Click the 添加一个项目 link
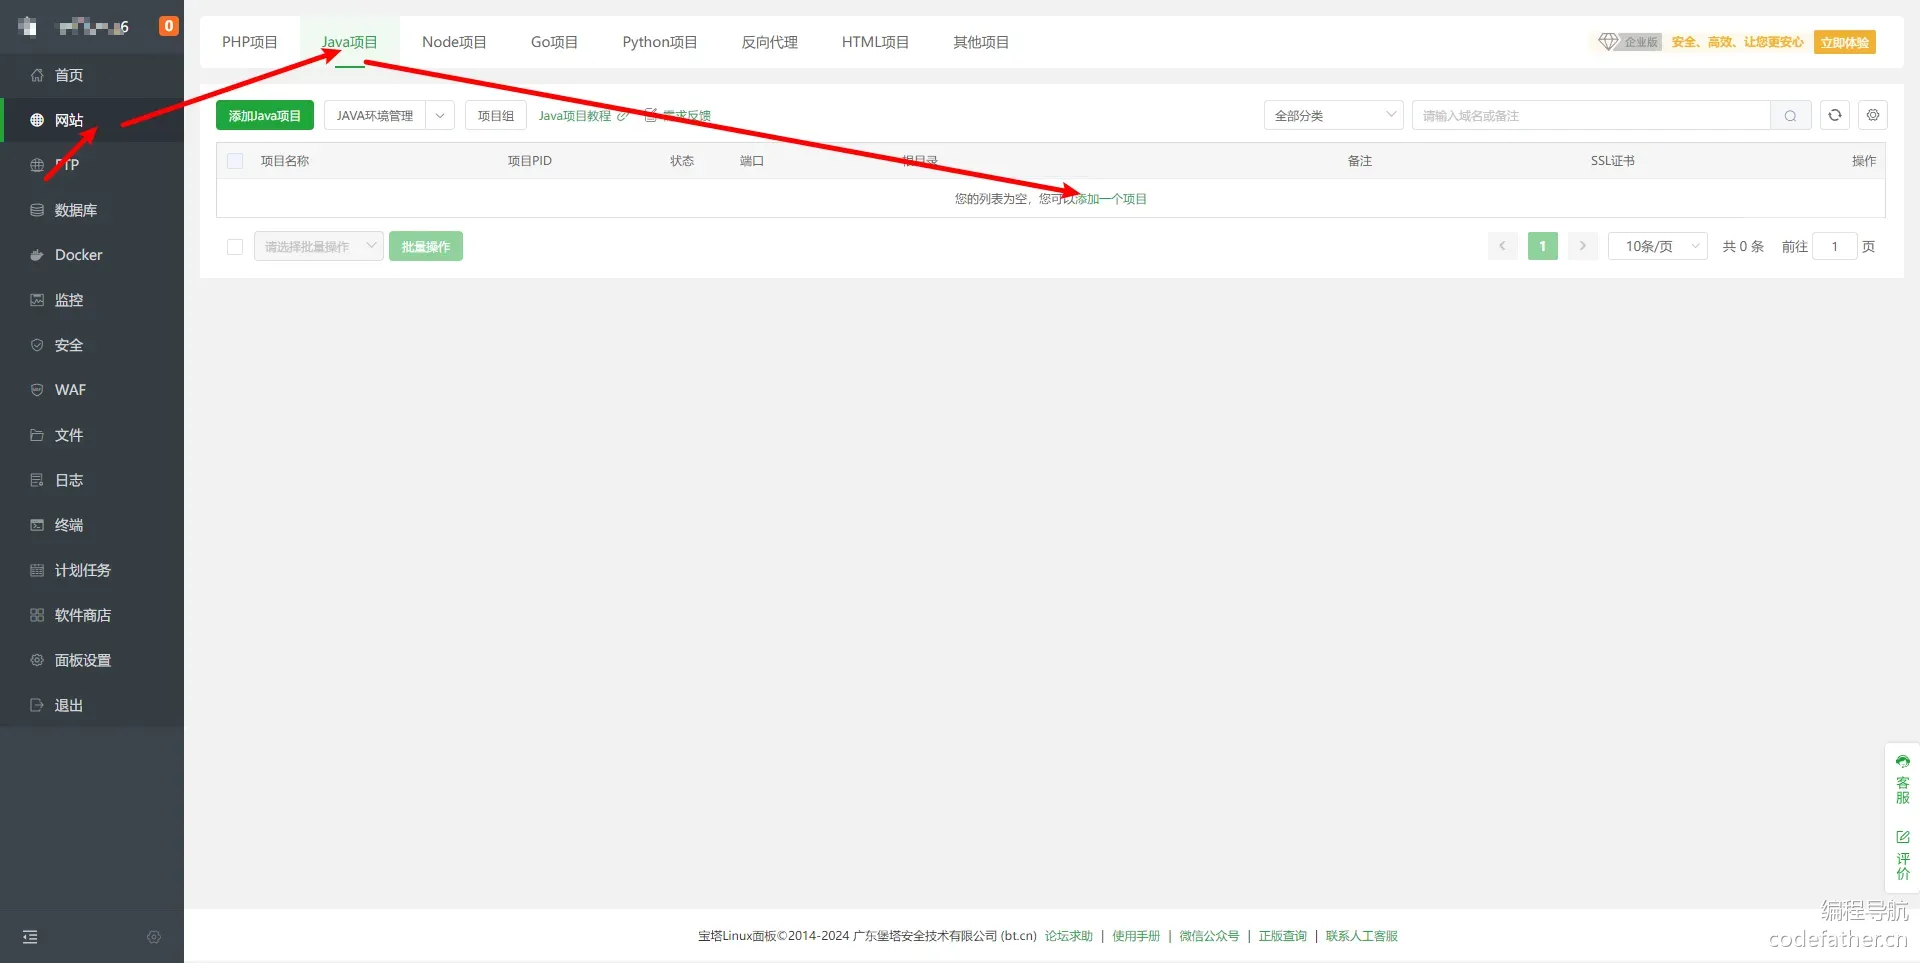 (1111, 199)
